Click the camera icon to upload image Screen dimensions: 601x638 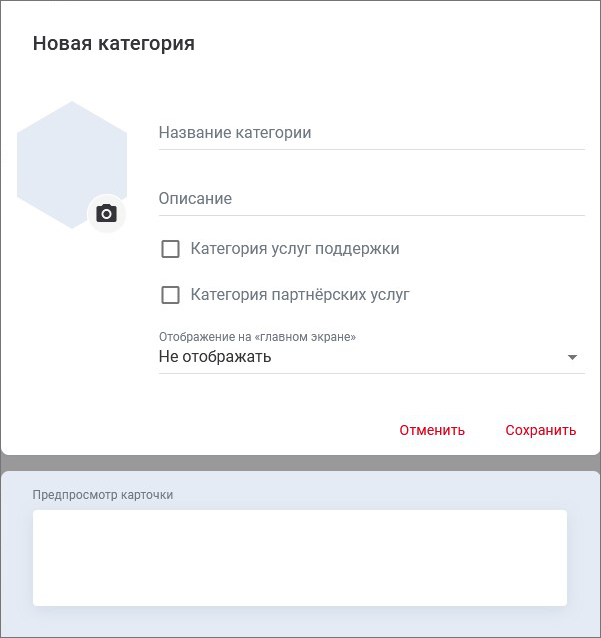[x=106, y=213]
